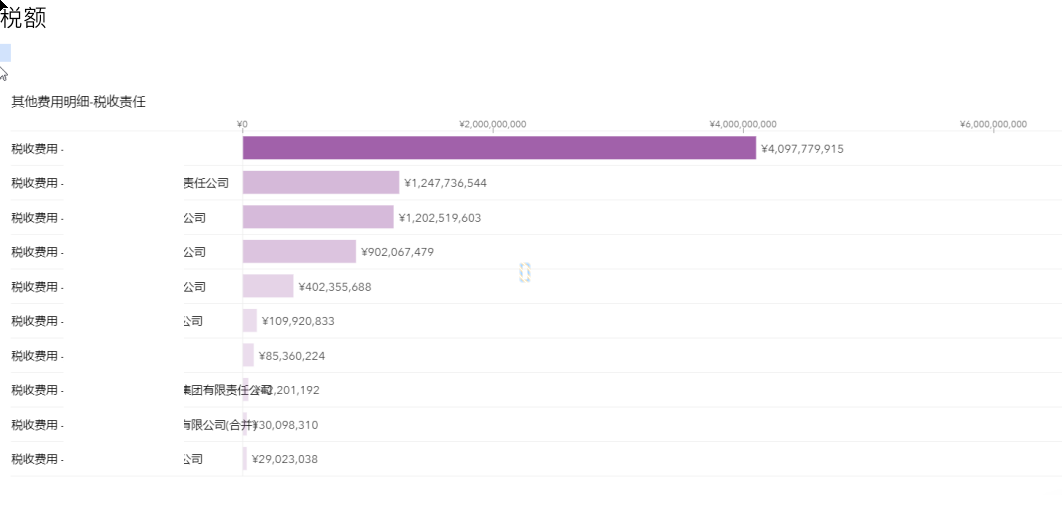Click the ¥4,097,779,915 data value label

[x=802, y=149]
